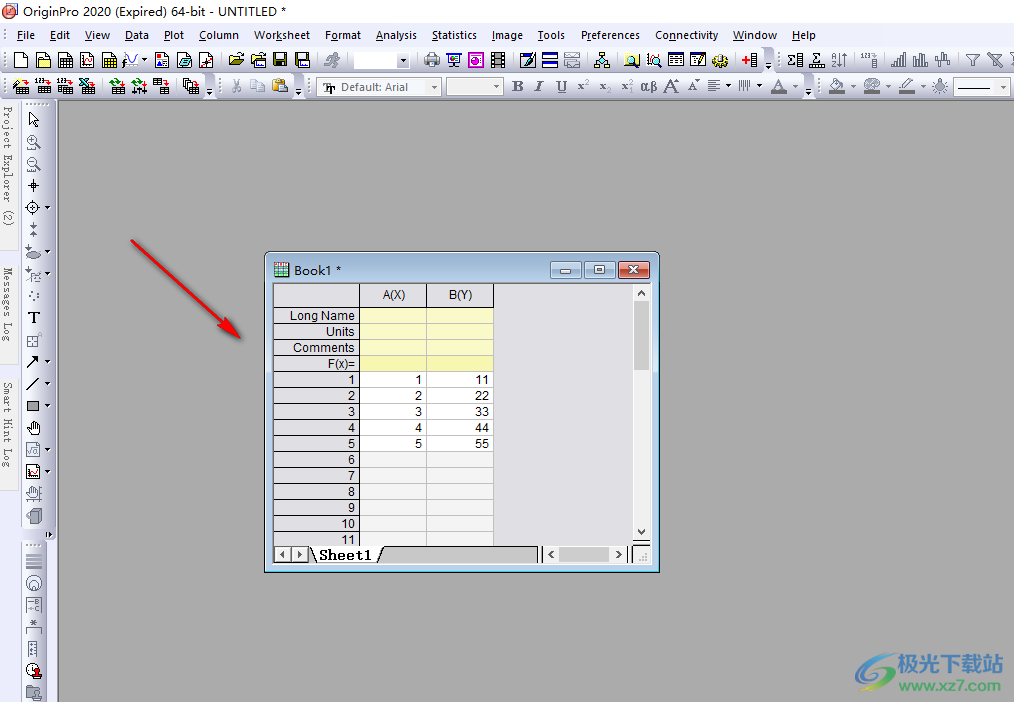
Task: Toggle Bold formatting
Action: point(517,87)
